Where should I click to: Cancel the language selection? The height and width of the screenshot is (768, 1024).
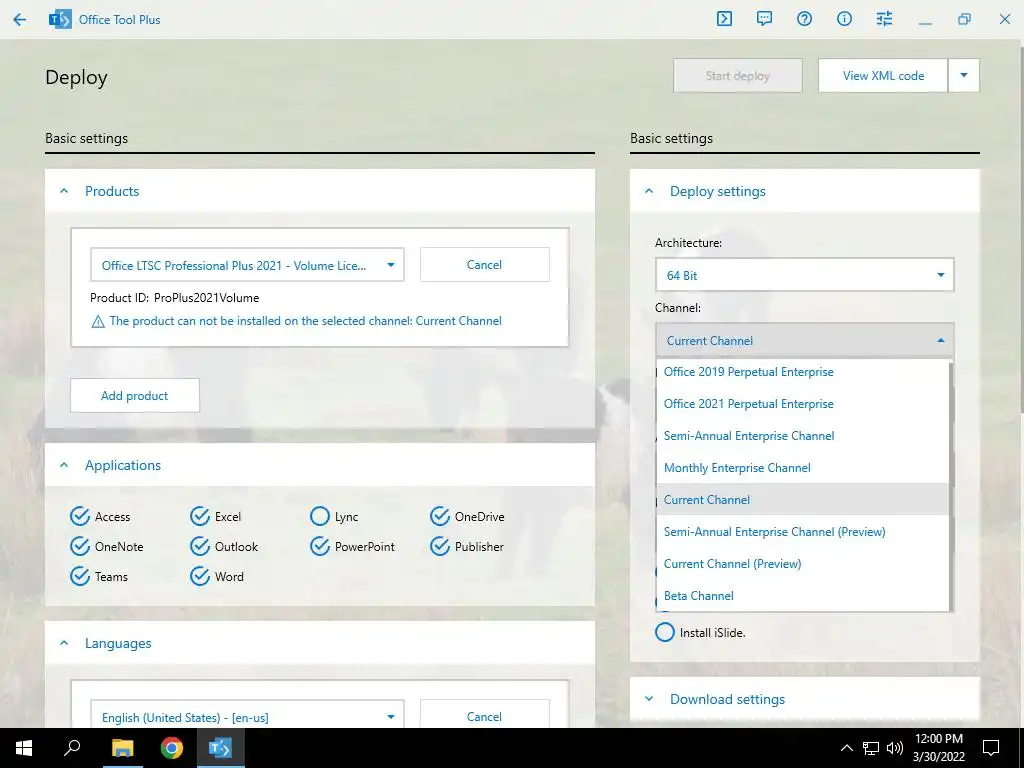coord(485,716)
